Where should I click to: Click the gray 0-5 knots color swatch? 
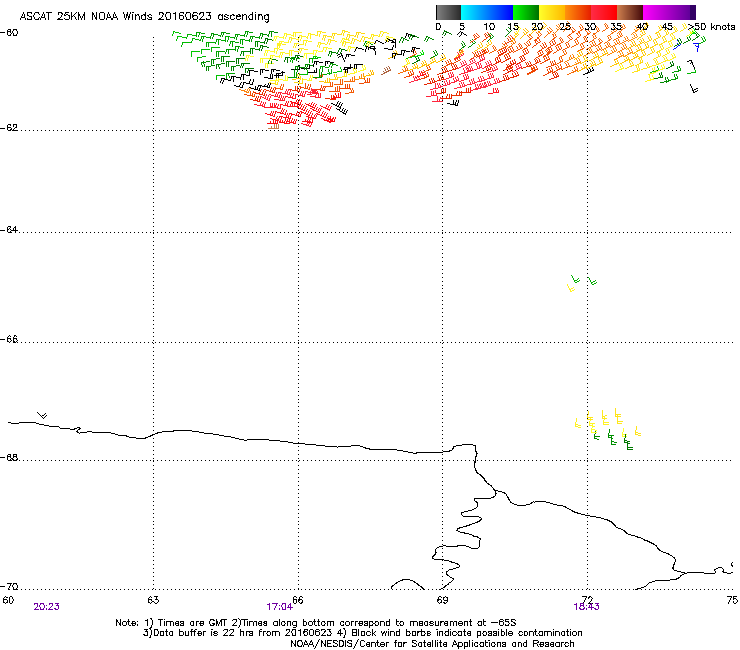pyautogui.click(x=448, y=12)
